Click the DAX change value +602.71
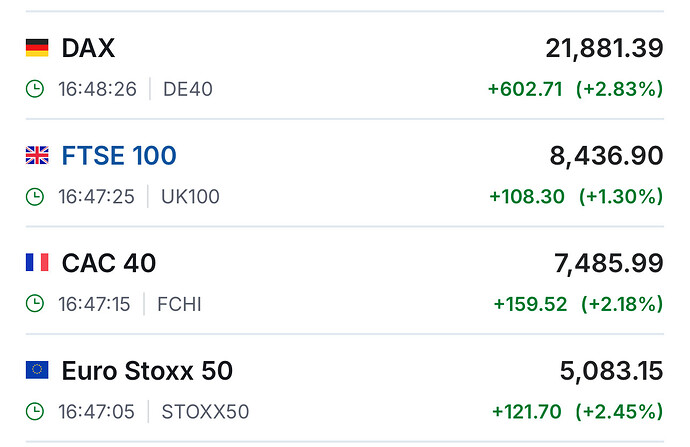Viewport: 690px width, 447px height. pos(525,89)
